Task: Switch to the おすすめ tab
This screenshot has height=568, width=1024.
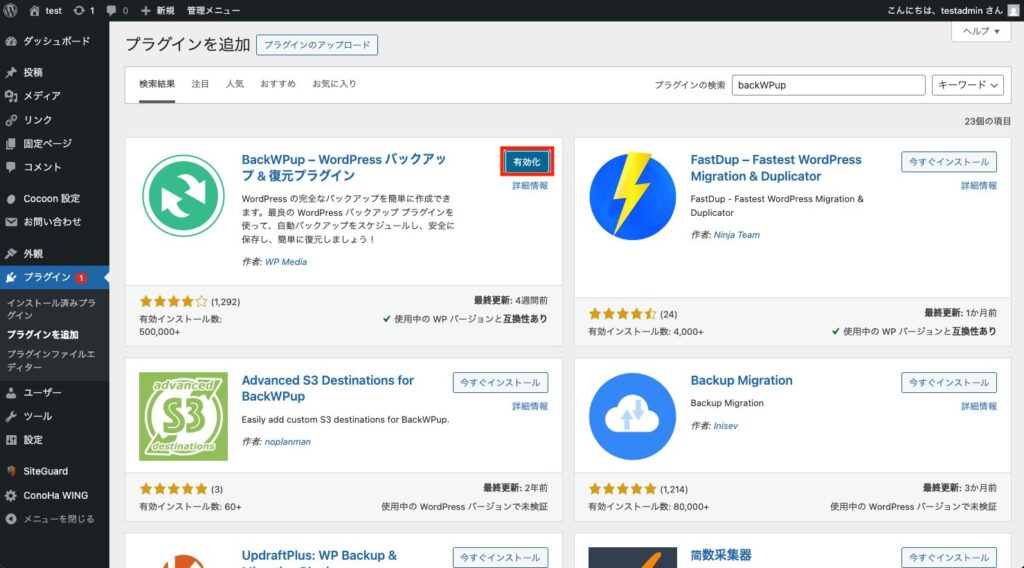Action: pos(278,84)
